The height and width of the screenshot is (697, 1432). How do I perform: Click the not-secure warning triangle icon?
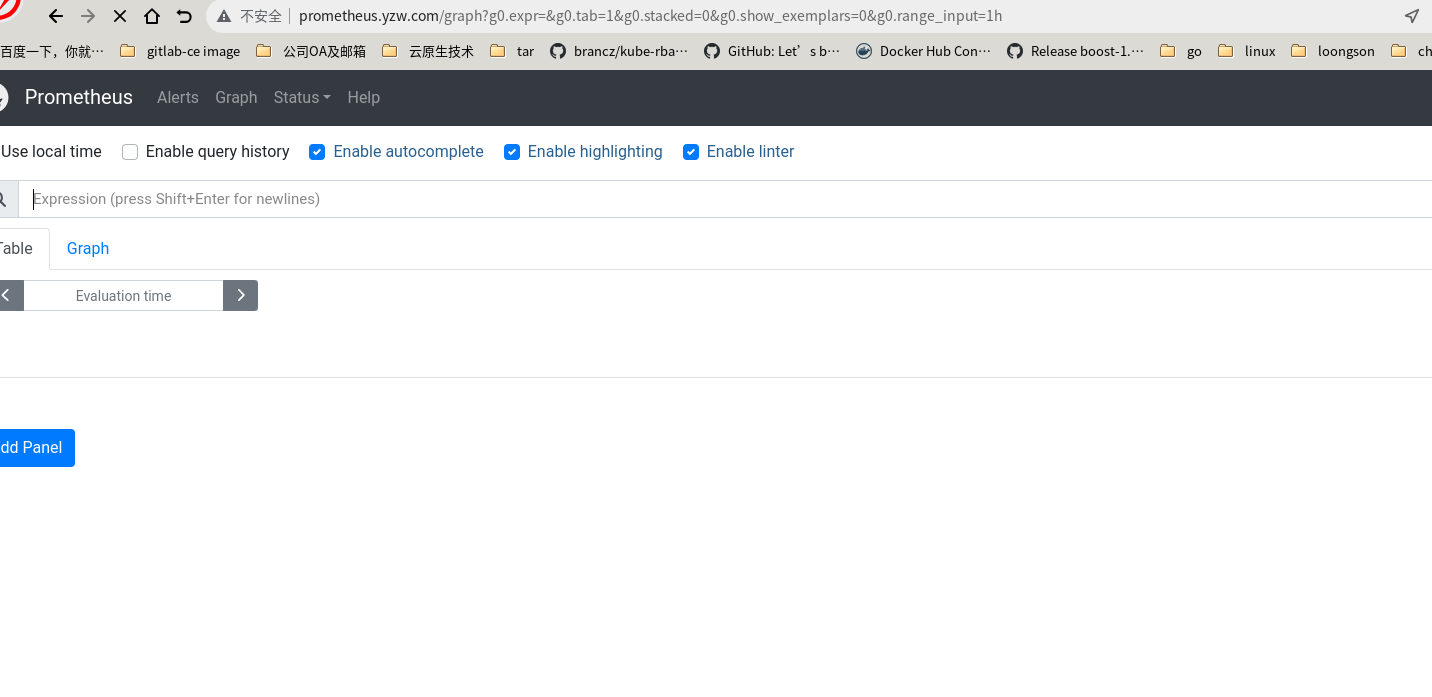(225, 16)
